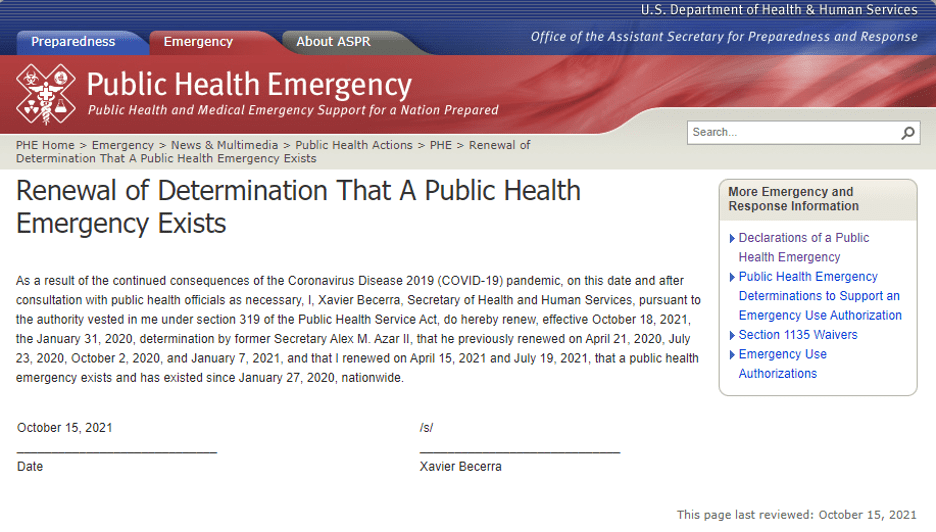Image resolution: width=936 pixels, height=532 pixels.
Task: Open News & Multimedia breadcrumb
Action: pos(224,145)
